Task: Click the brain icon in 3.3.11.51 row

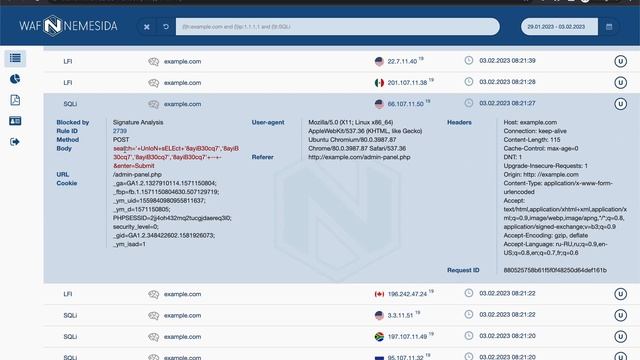Action: pyautogui.click(x=153, y=316)
